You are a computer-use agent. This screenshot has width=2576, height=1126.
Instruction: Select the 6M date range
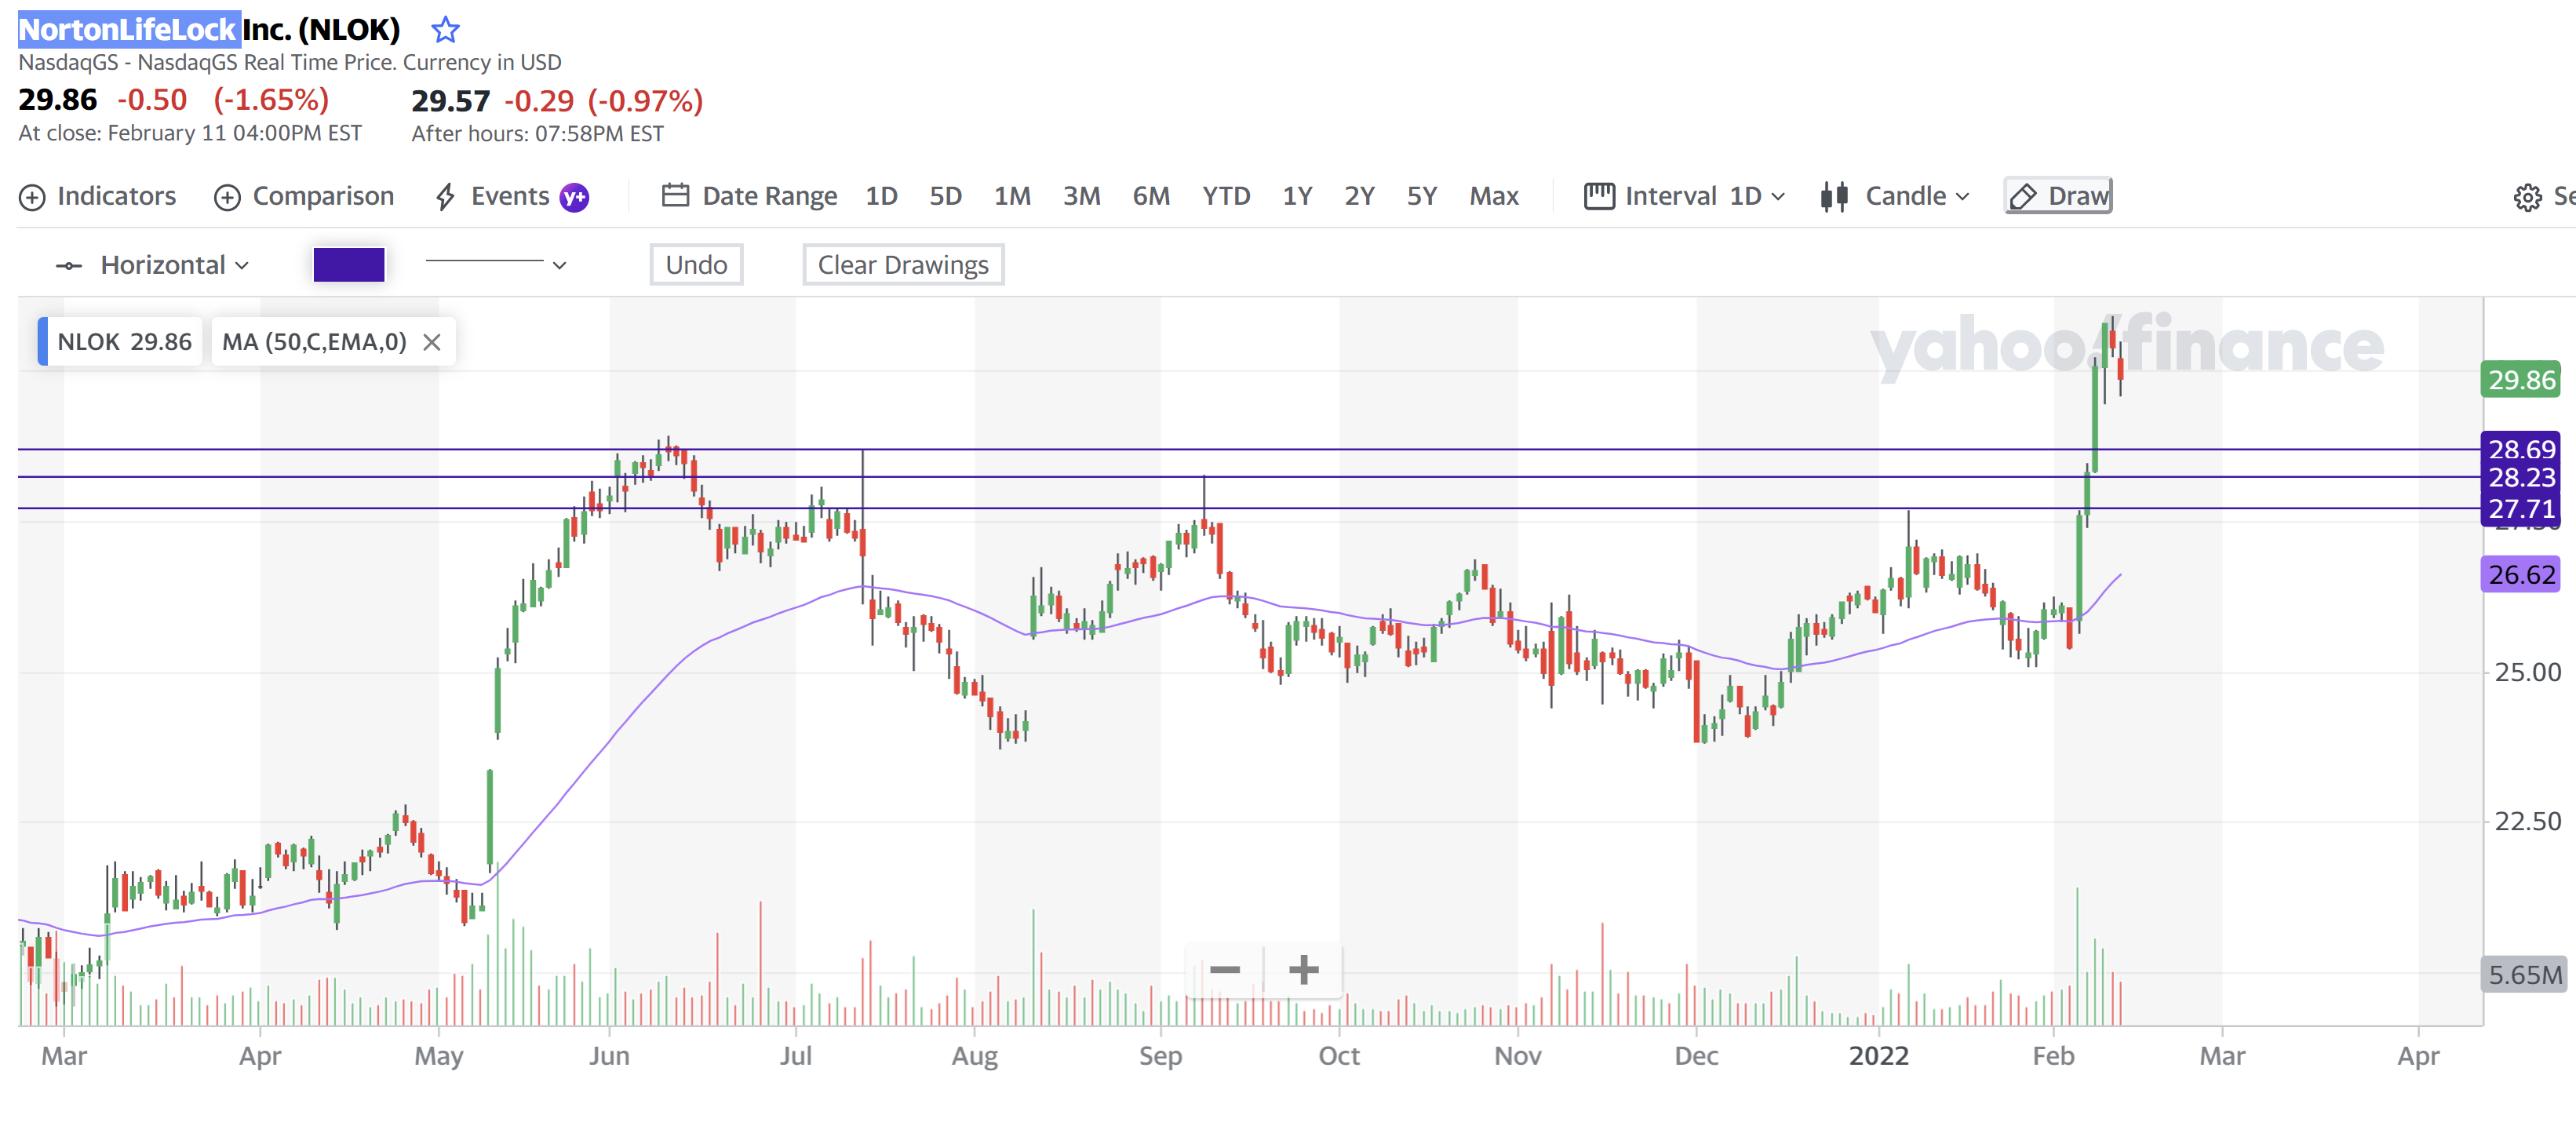1151,196
